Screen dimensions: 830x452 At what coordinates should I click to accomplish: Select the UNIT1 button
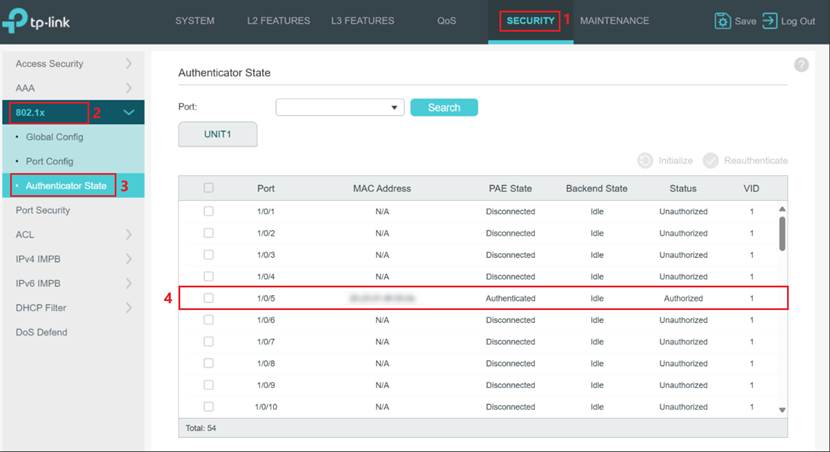pos(217,134)
